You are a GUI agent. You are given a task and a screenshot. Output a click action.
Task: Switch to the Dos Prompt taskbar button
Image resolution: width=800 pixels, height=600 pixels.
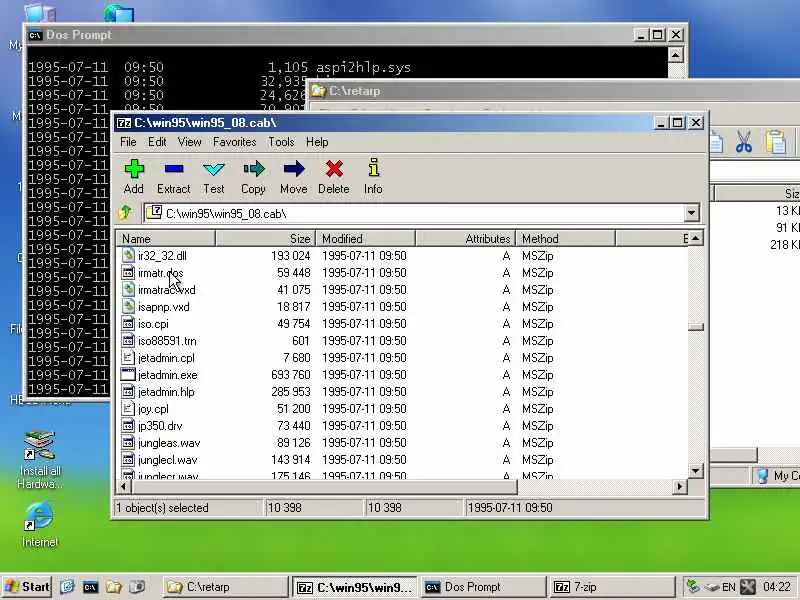pos(484,587)
